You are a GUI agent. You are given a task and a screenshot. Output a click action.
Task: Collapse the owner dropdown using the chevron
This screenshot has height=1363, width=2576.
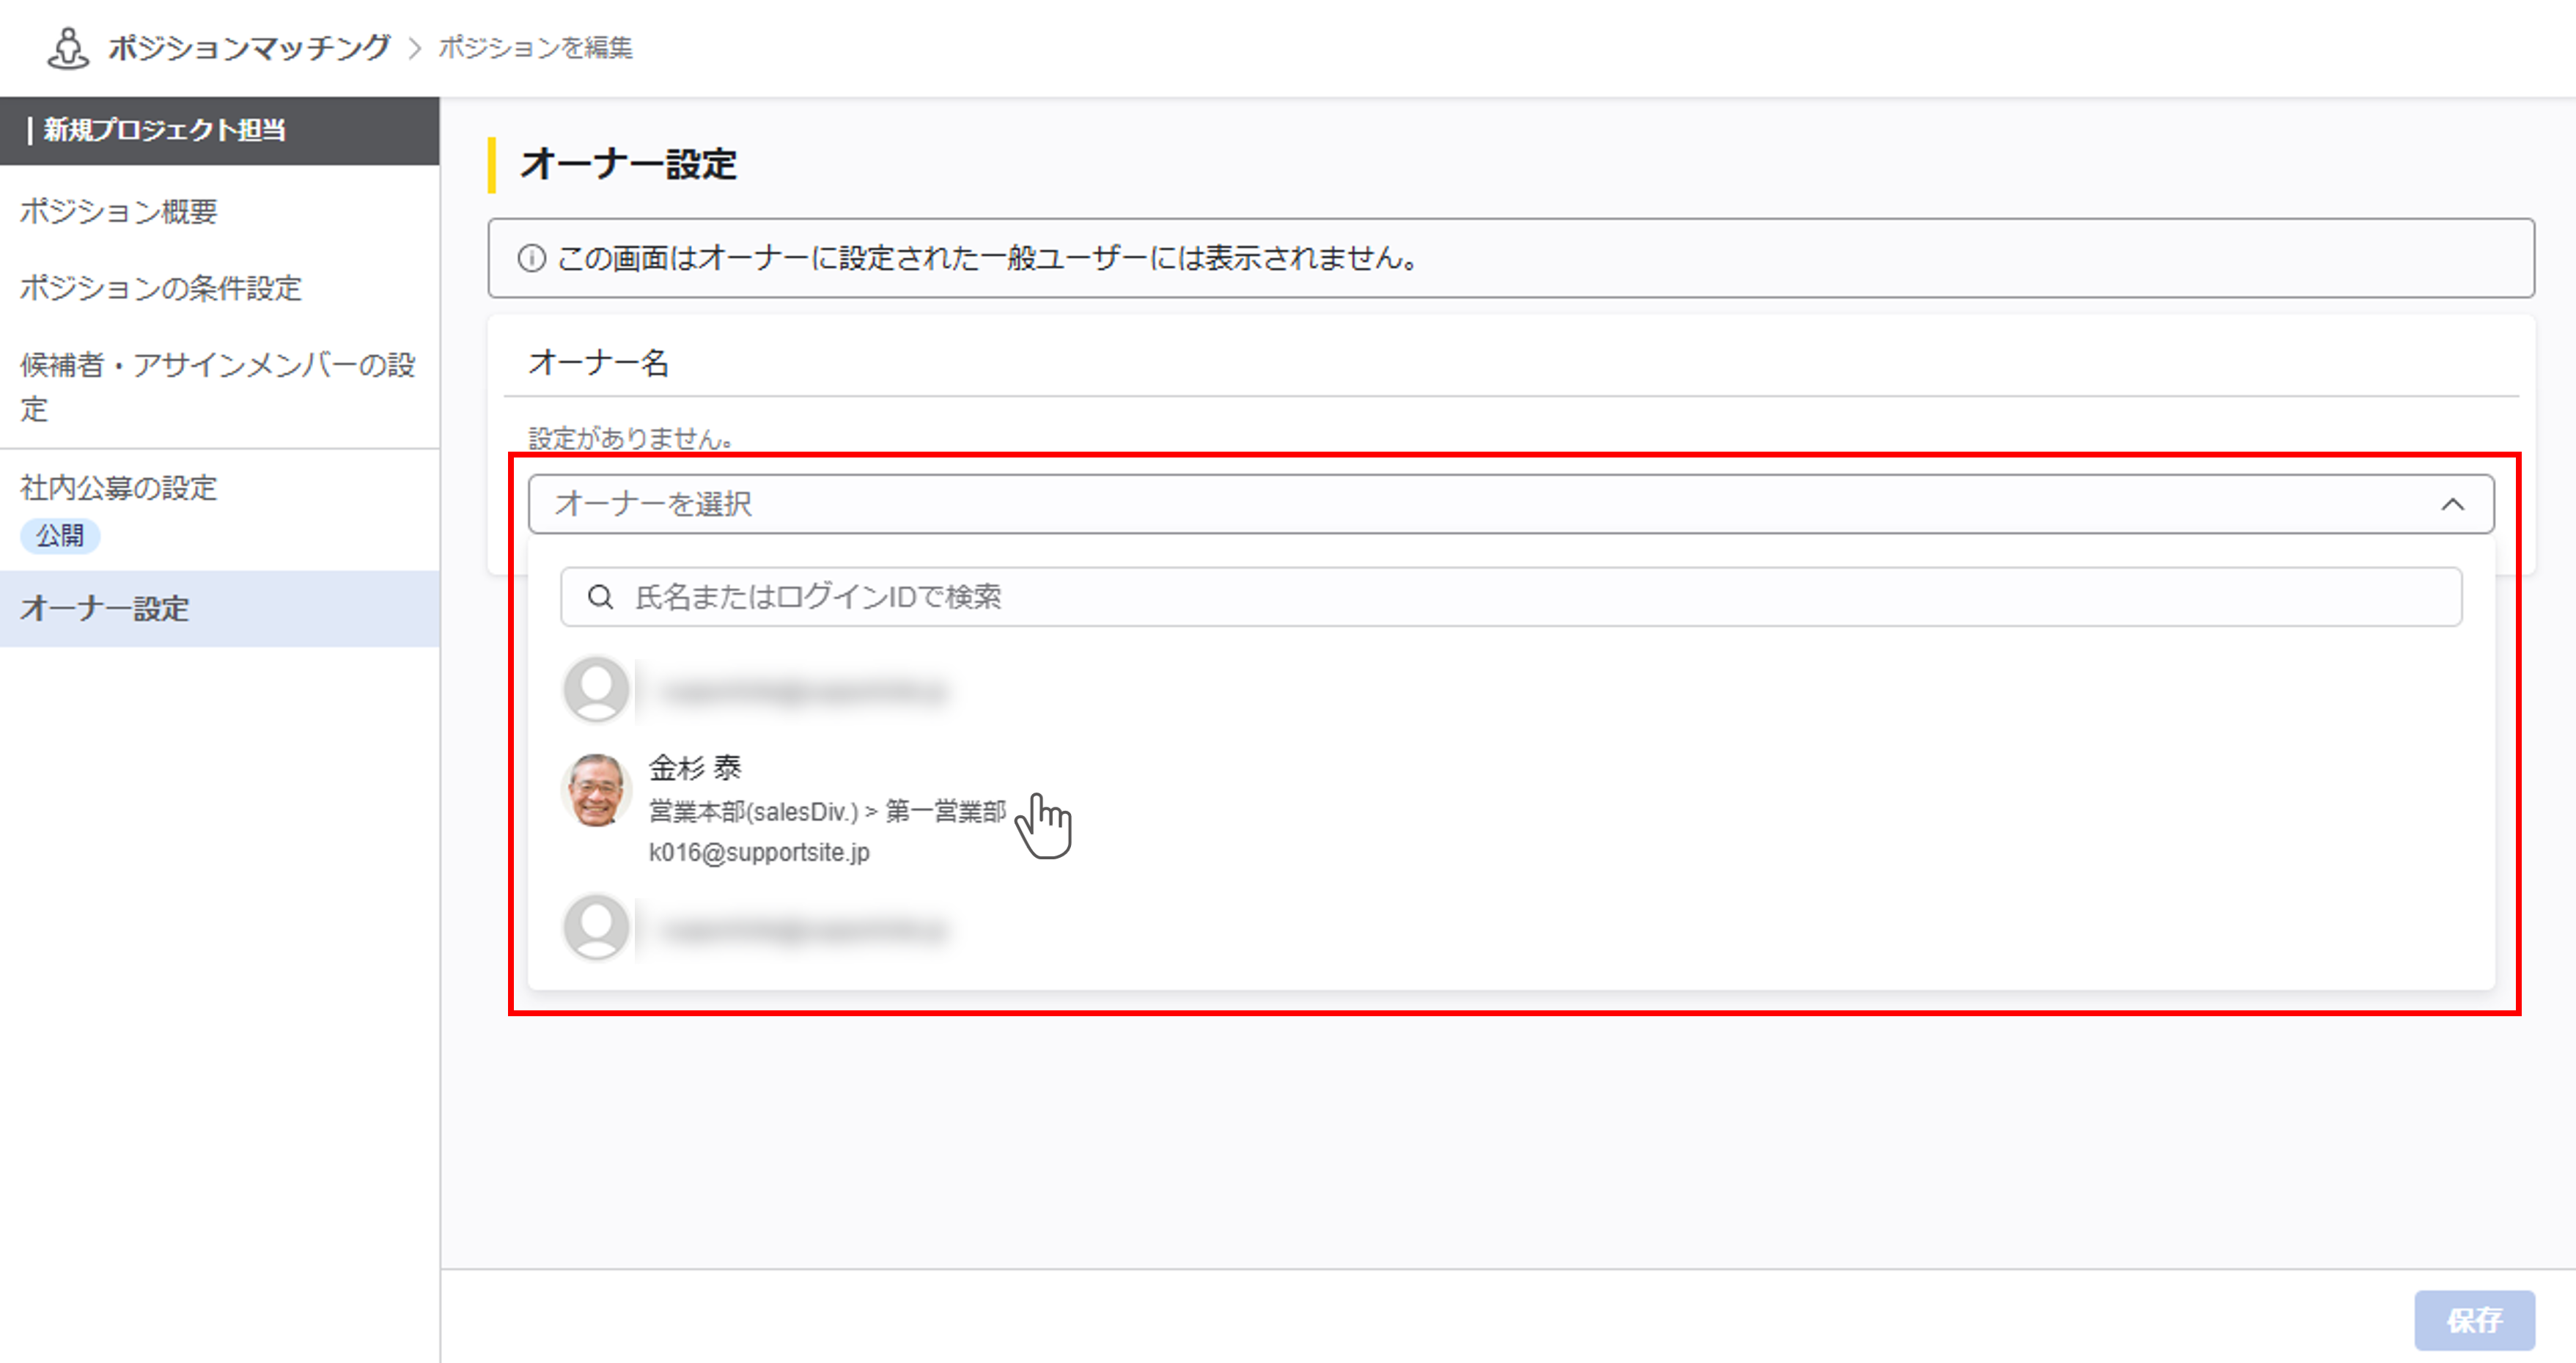tap(2452, 505)
